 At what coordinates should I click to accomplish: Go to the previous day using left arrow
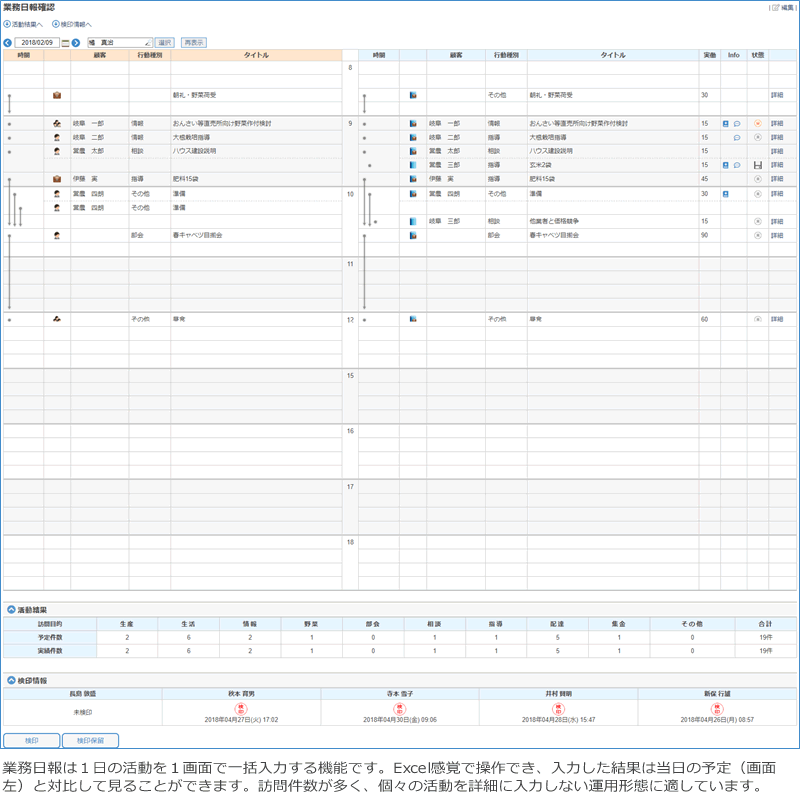[x=8, y=43]
